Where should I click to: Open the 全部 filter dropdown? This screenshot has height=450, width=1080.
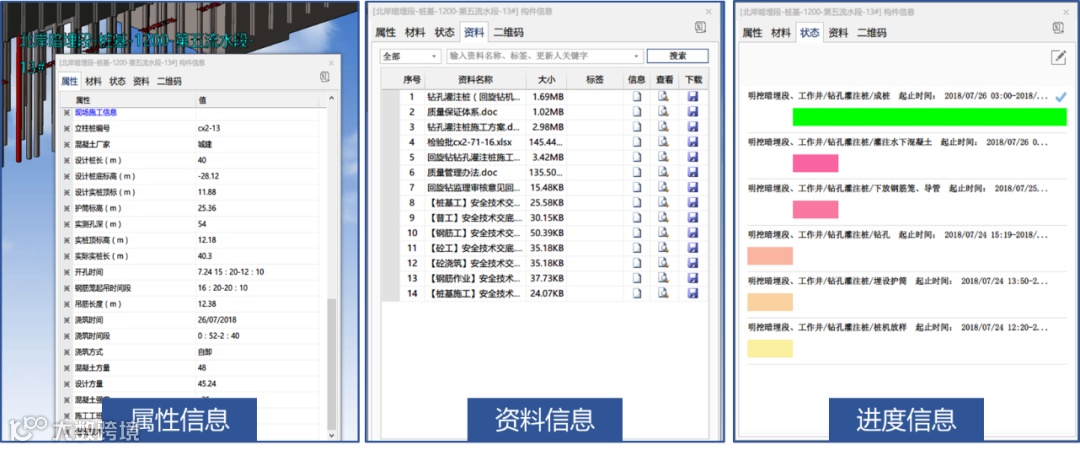[x=410, y=56]
